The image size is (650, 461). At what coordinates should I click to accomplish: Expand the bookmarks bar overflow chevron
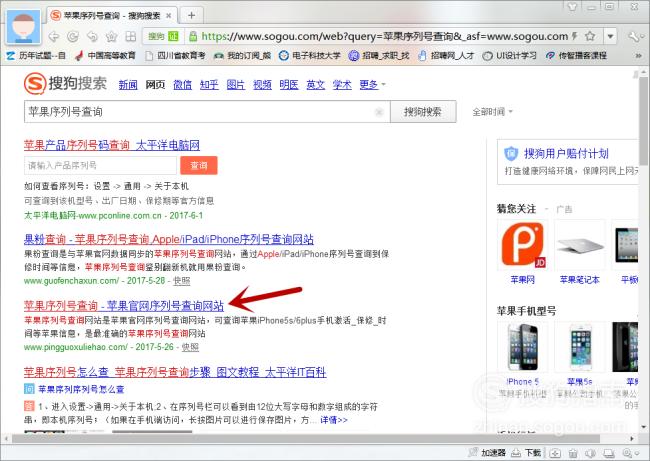pyautogui.click(x=638, y=56)
